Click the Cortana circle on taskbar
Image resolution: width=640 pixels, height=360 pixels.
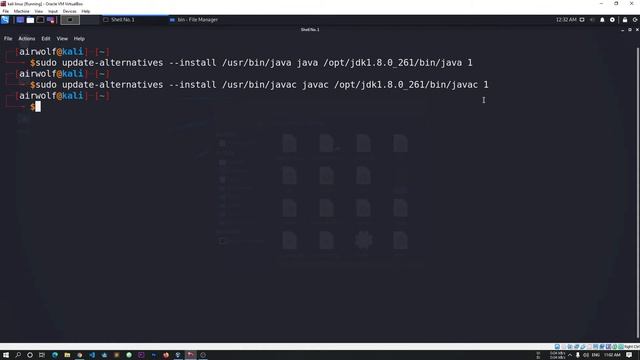[x=30, y=355]
